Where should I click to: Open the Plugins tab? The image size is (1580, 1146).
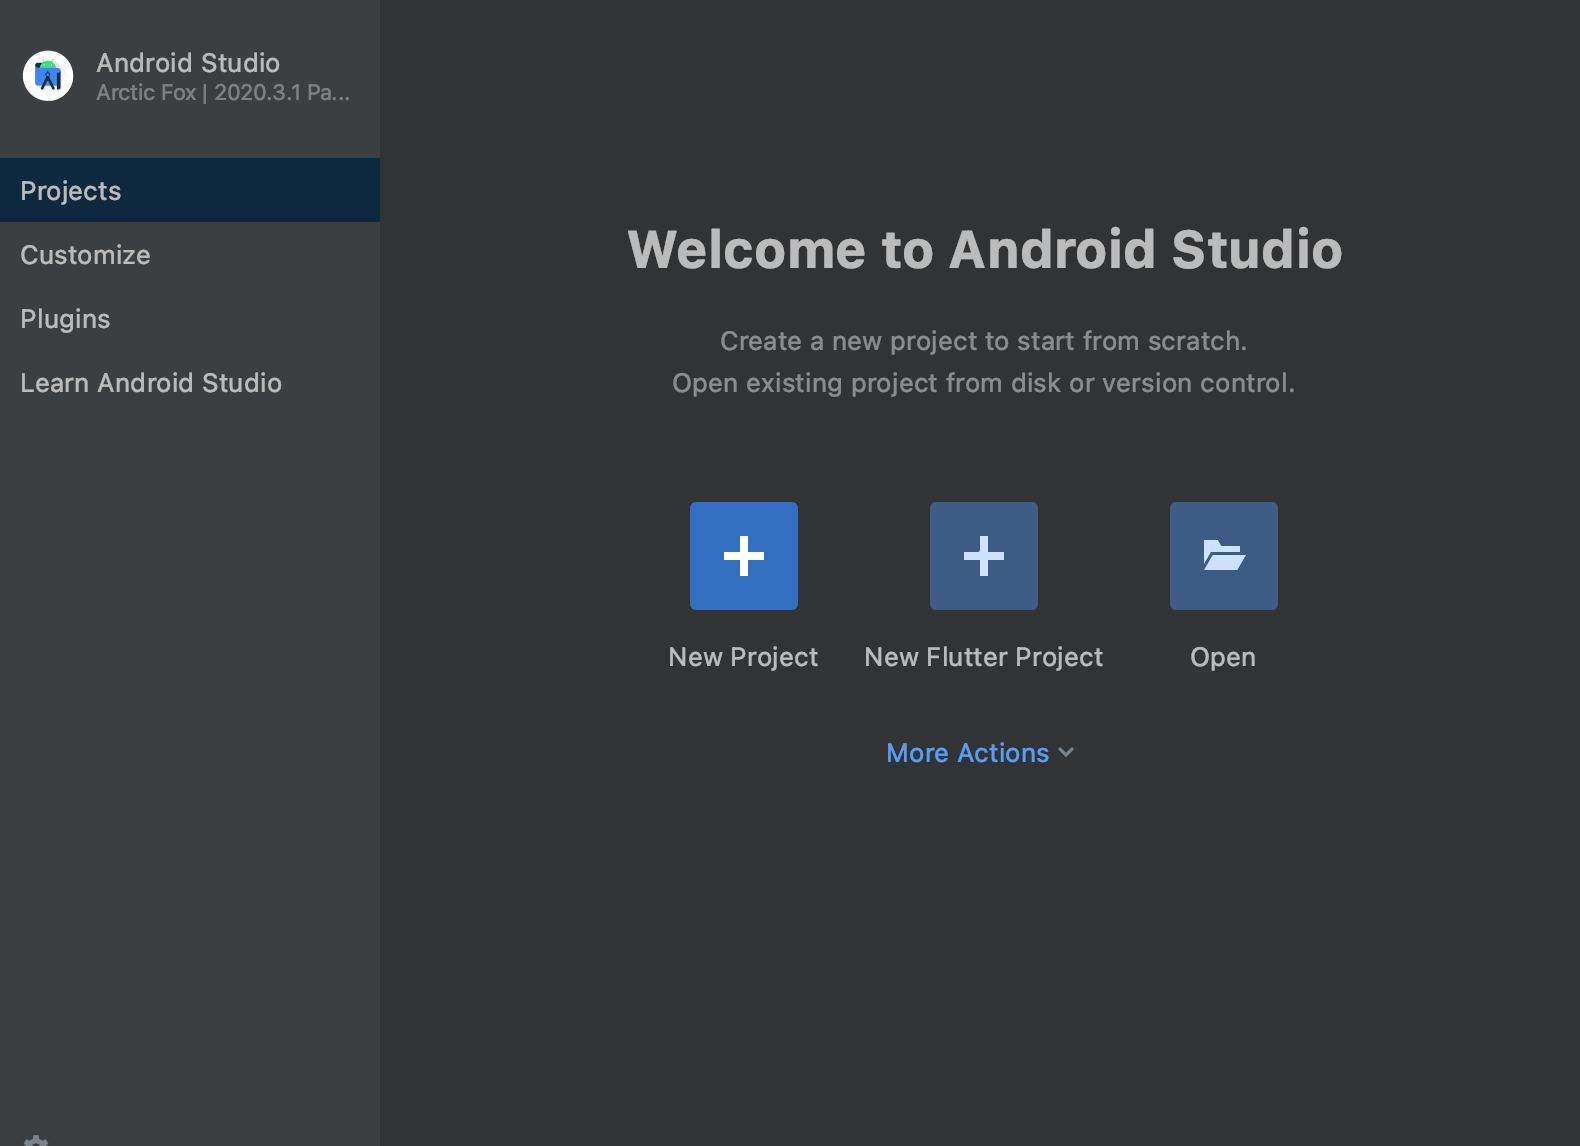190,318
